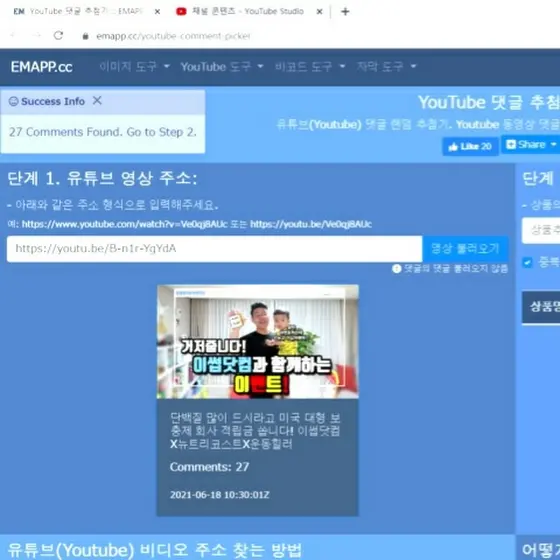Click the padlock site info icon
The width and height of the screenshot is (560, 560).
(85, 36)
